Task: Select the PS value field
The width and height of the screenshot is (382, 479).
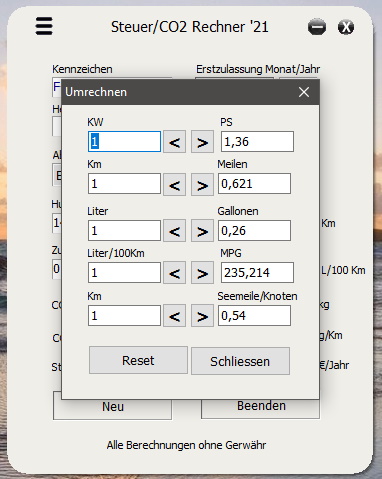Action: coord(257,141)
